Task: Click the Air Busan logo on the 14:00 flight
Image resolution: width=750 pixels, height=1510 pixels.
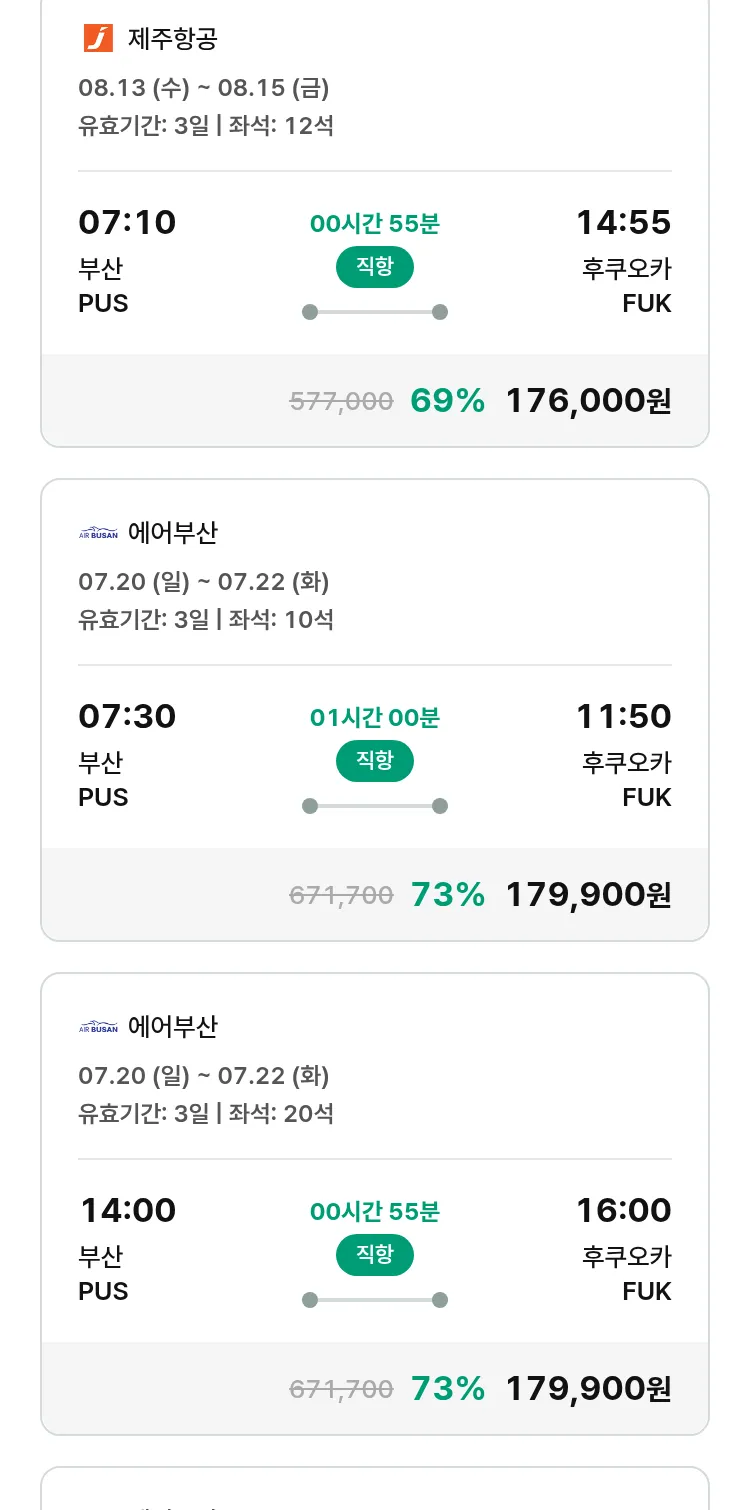Action: pos(98,1027)
